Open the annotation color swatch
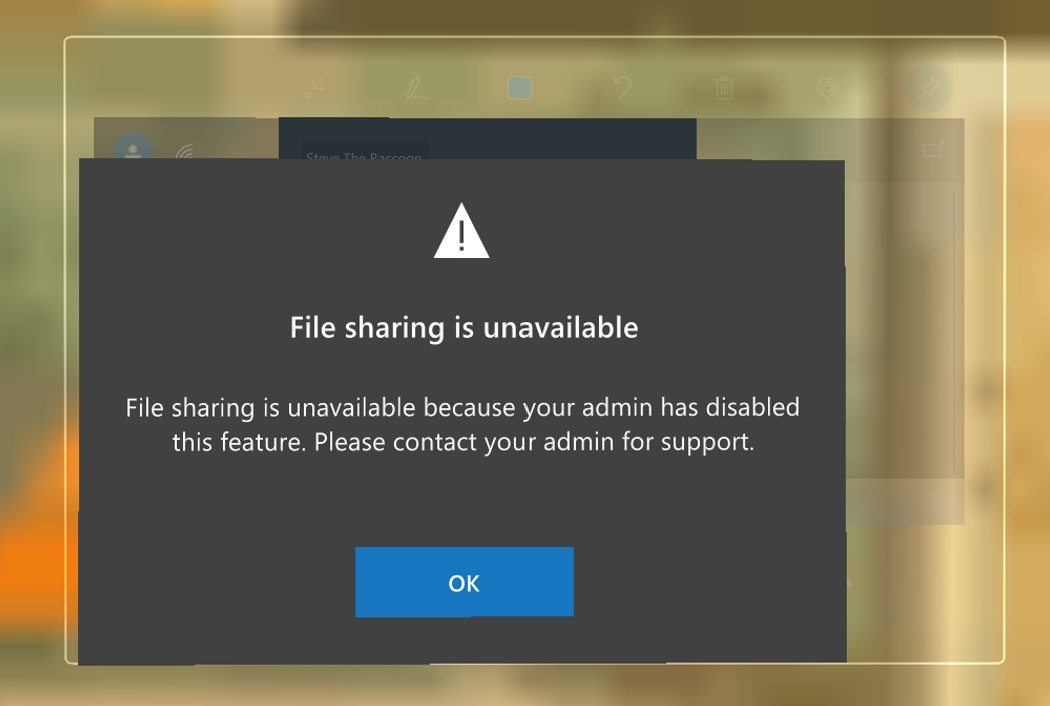The width and height of the screenshot is (1050, 706). pos(520,88)
